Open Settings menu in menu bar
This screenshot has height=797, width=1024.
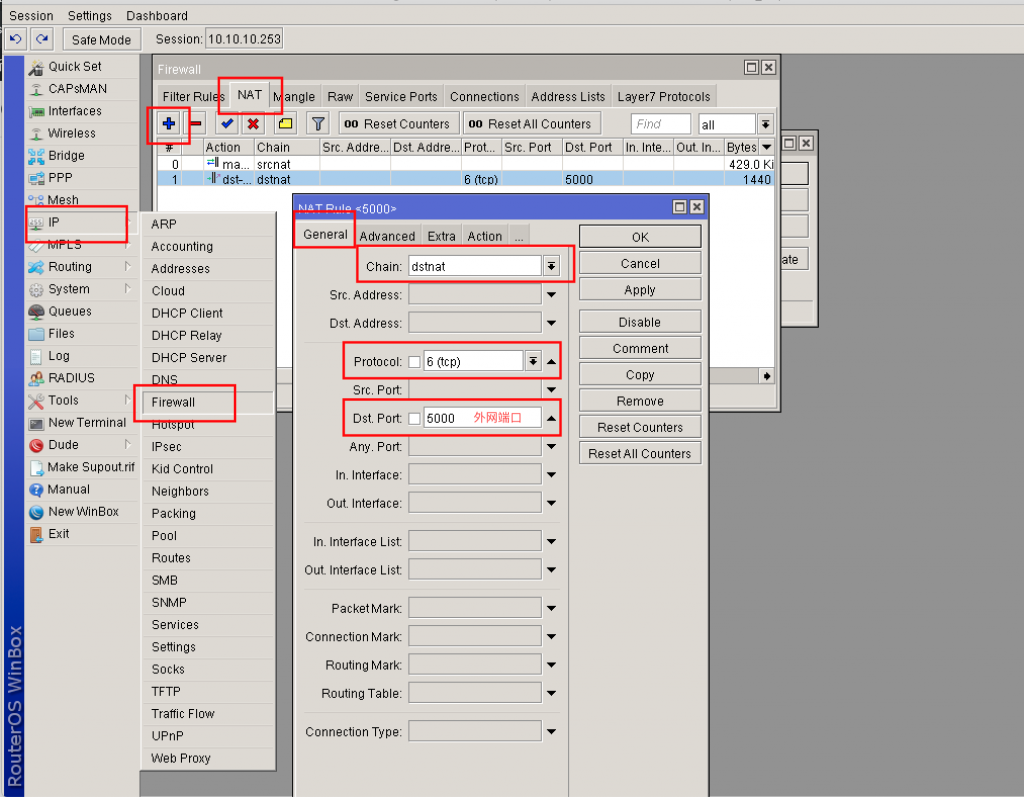pos(89,16)
